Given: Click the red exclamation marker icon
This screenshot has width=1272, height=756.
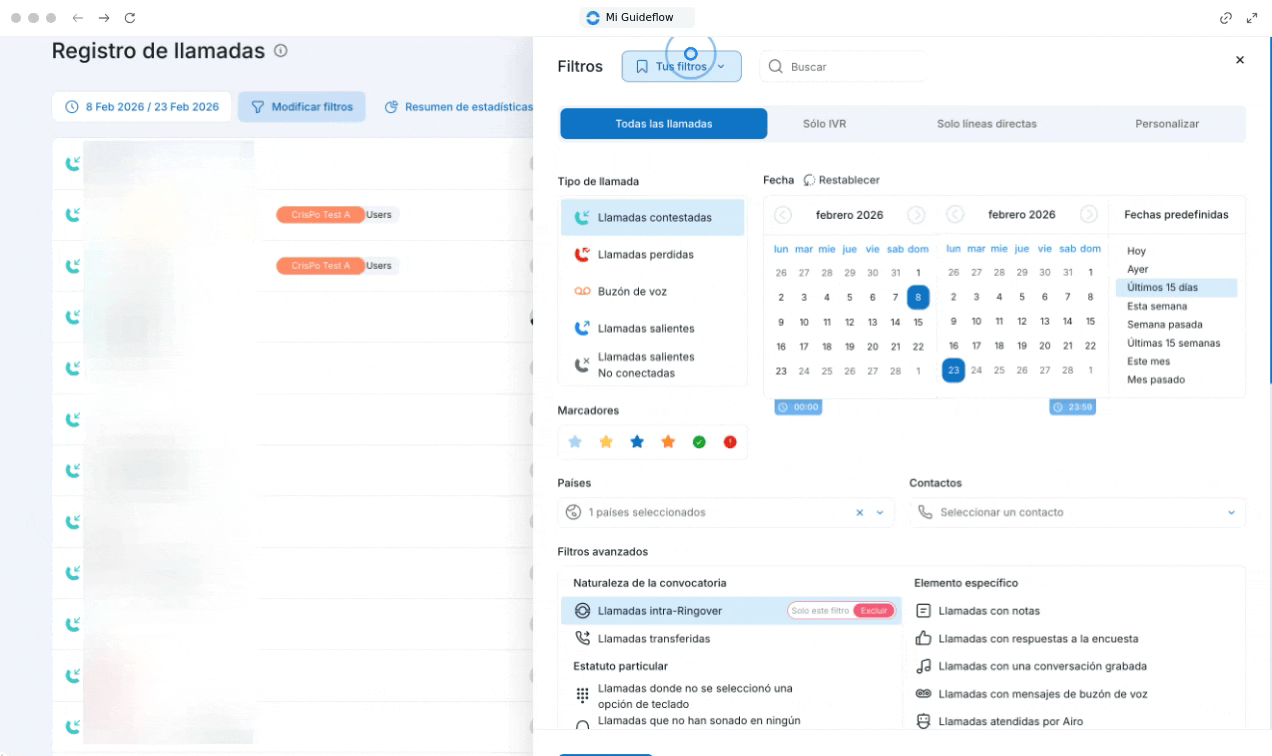Looking at the screenshot, I should 730,442.
